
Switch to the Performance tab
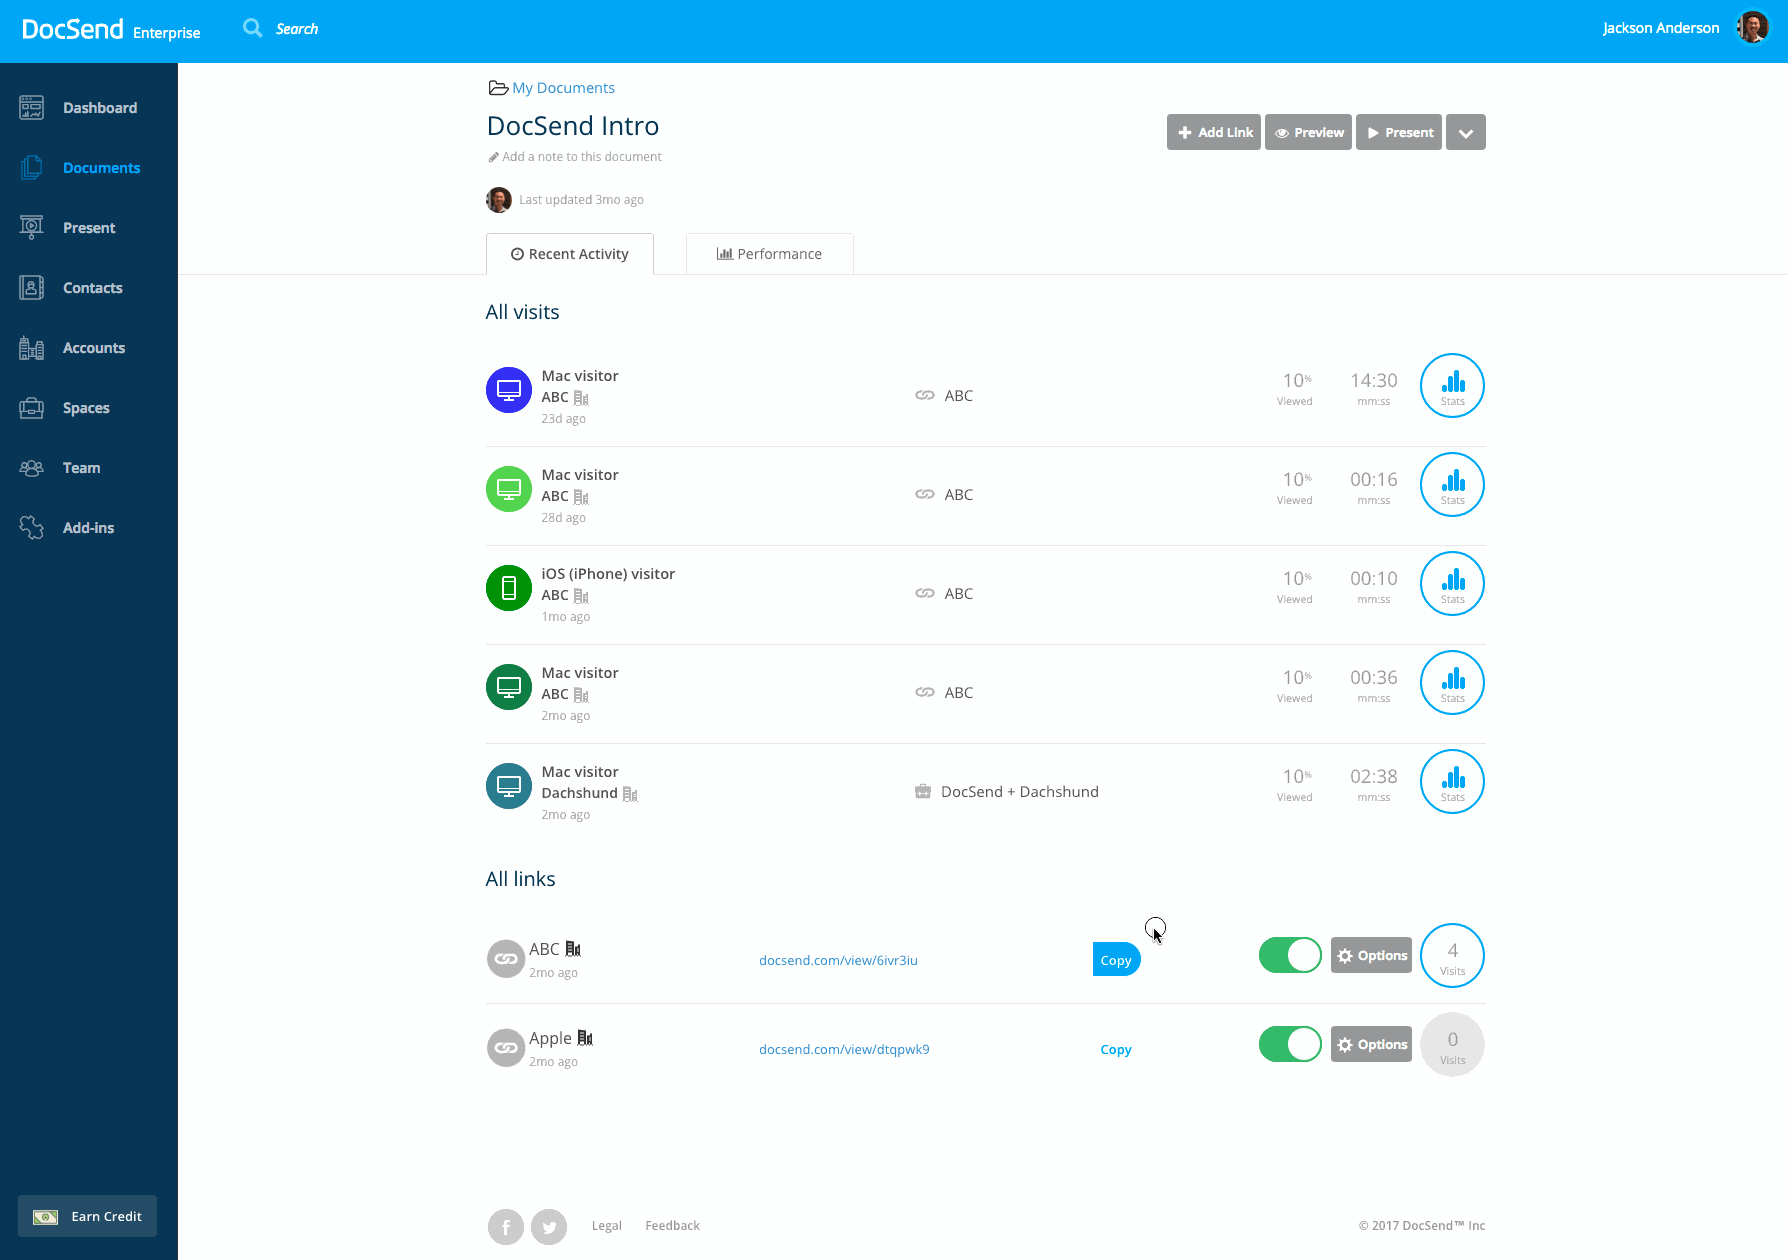tap(770, 254)
